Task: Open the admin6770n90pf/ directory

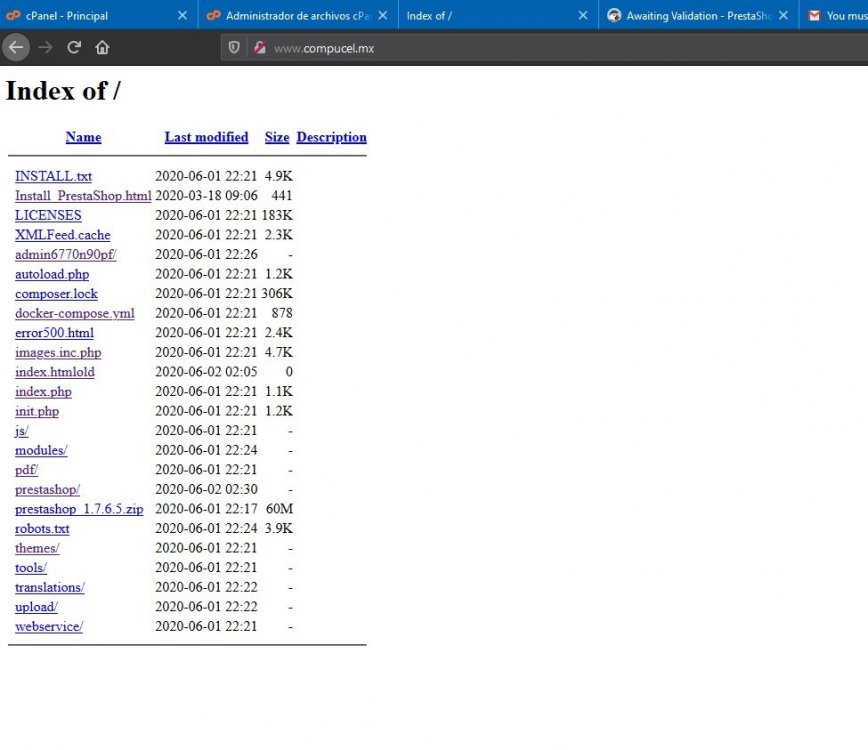Action: [66, 255]
